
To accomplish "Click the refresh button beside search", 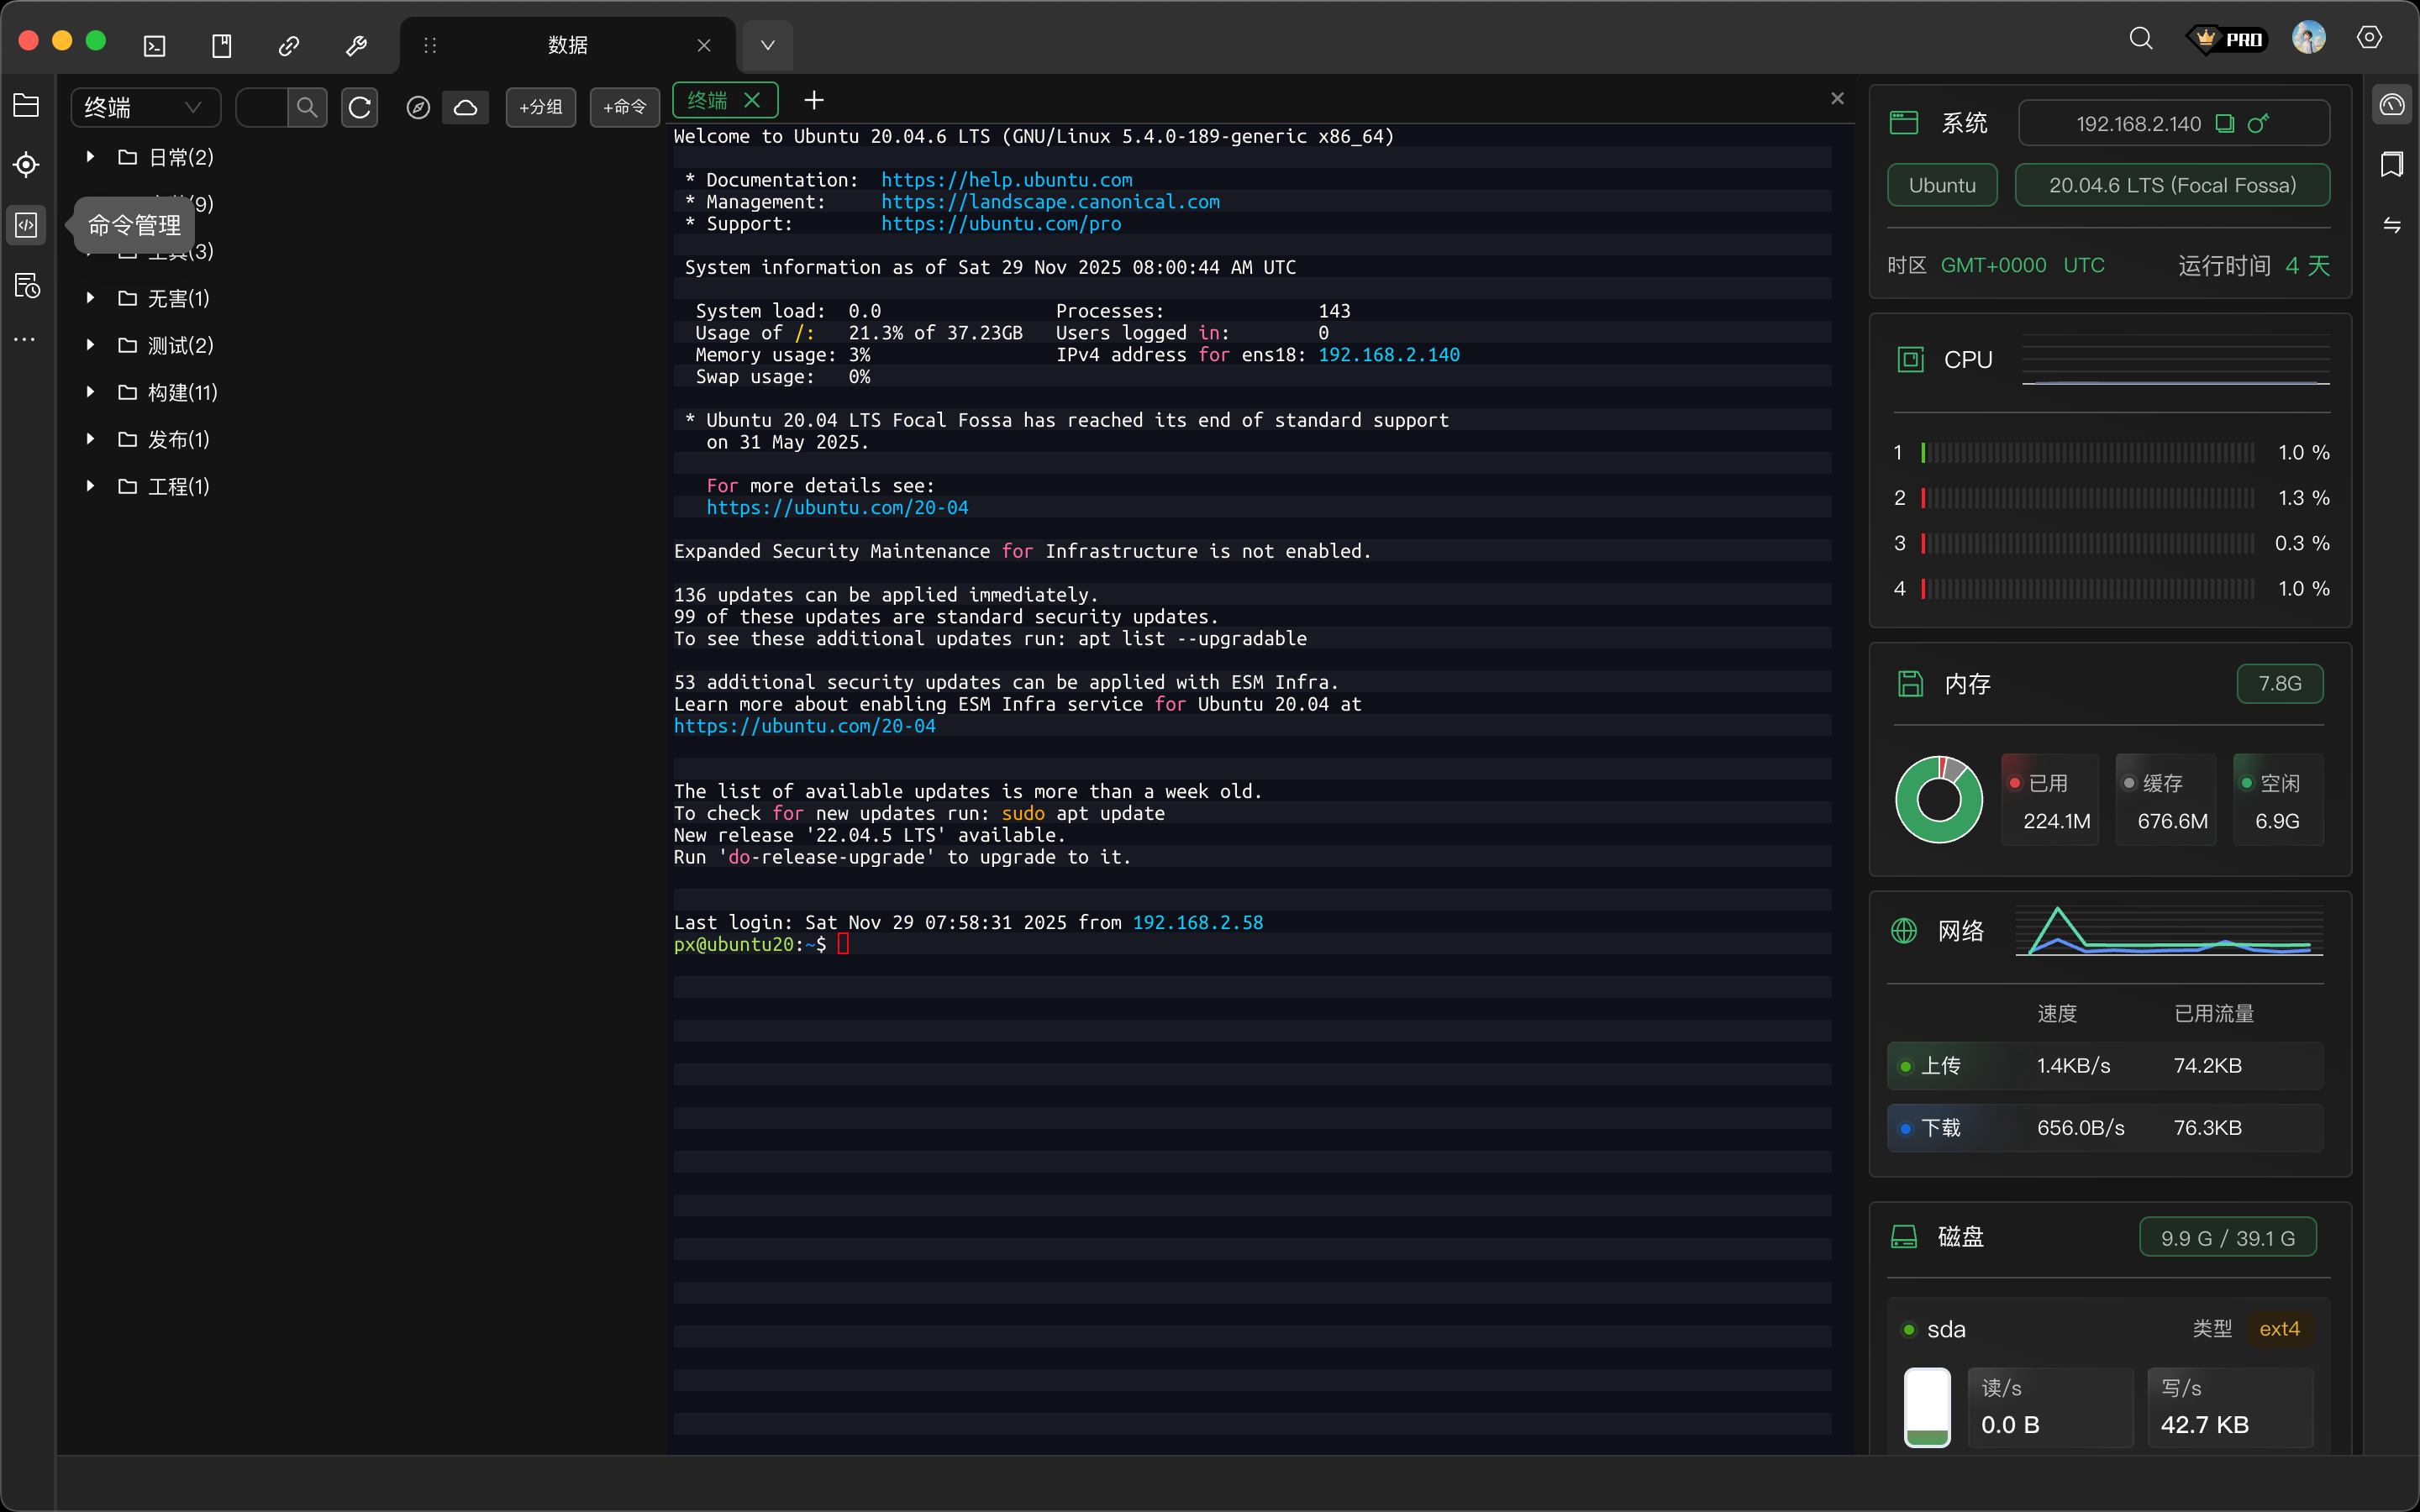I will pyautogui.click(x=360, y=107).
